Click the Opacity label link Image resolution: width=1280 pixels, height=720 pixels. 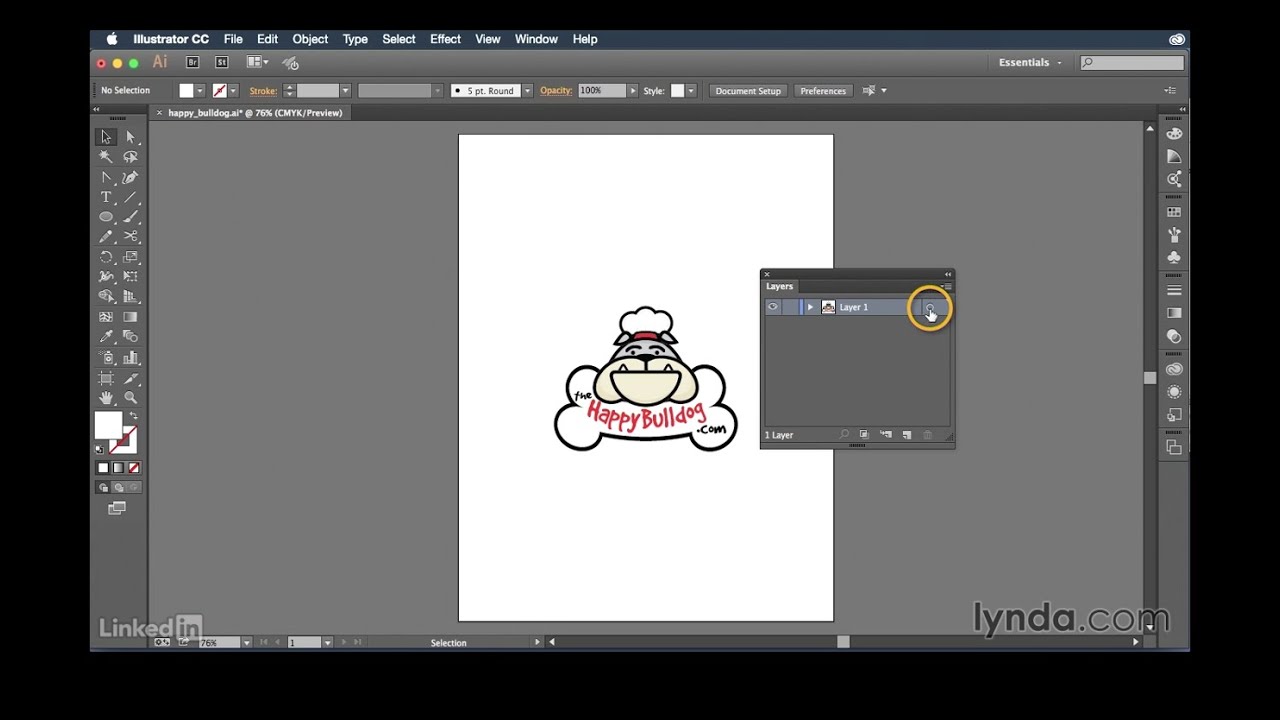(556, 91)
